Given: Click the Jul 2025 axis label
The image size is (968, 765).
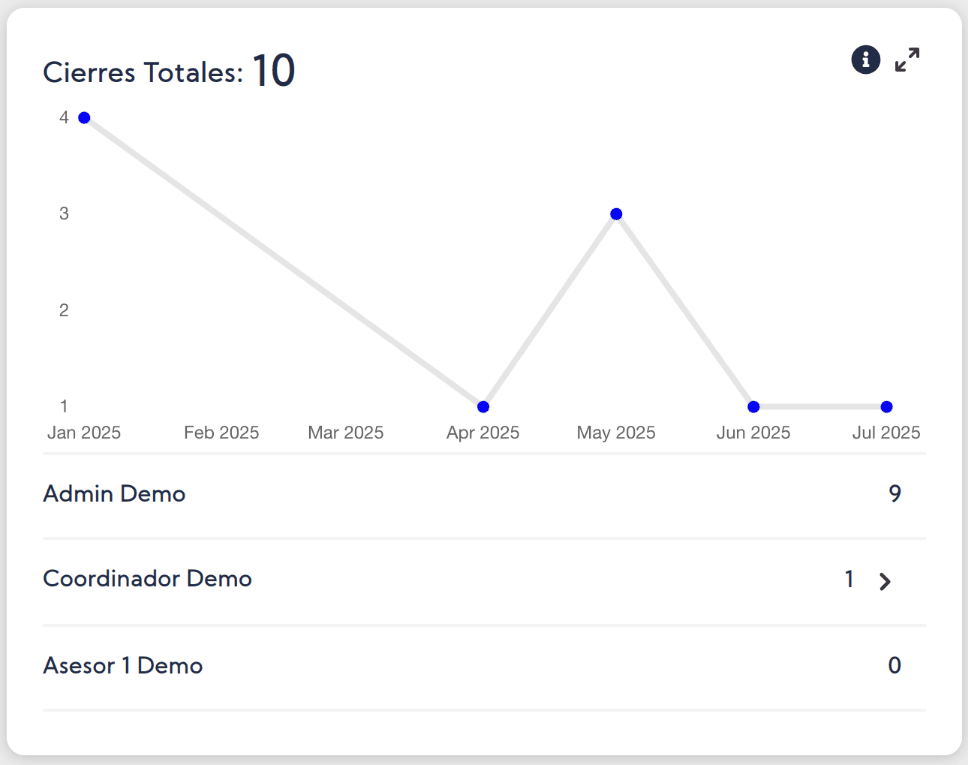Looking at the screenshot, I should [887, 433].
